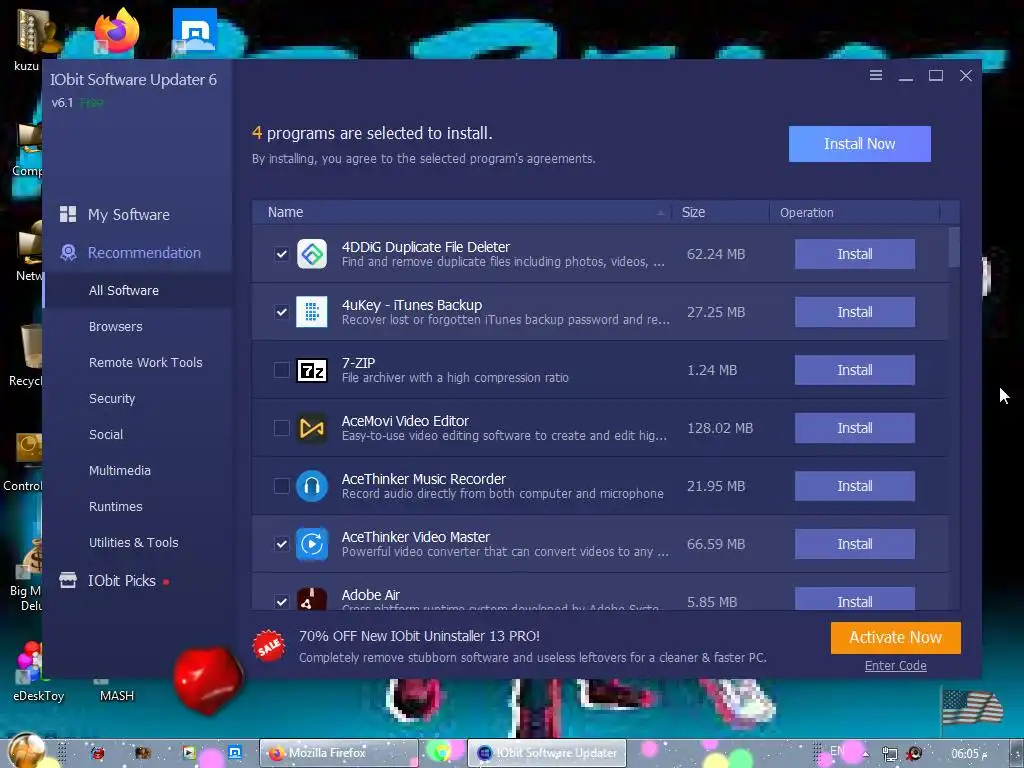Sort the list by the Name column

click(x=462, y=212)
